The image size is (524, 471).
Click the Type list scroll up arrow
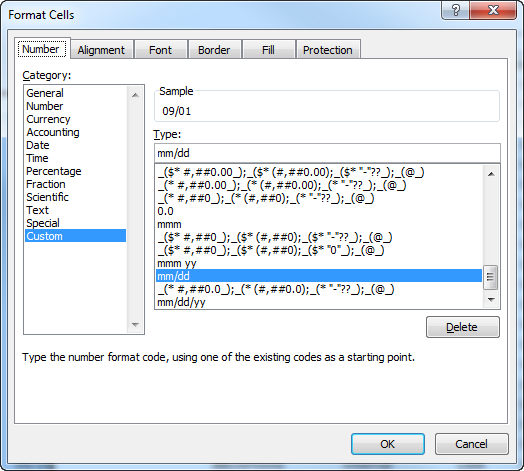click(x=491, y=174)
